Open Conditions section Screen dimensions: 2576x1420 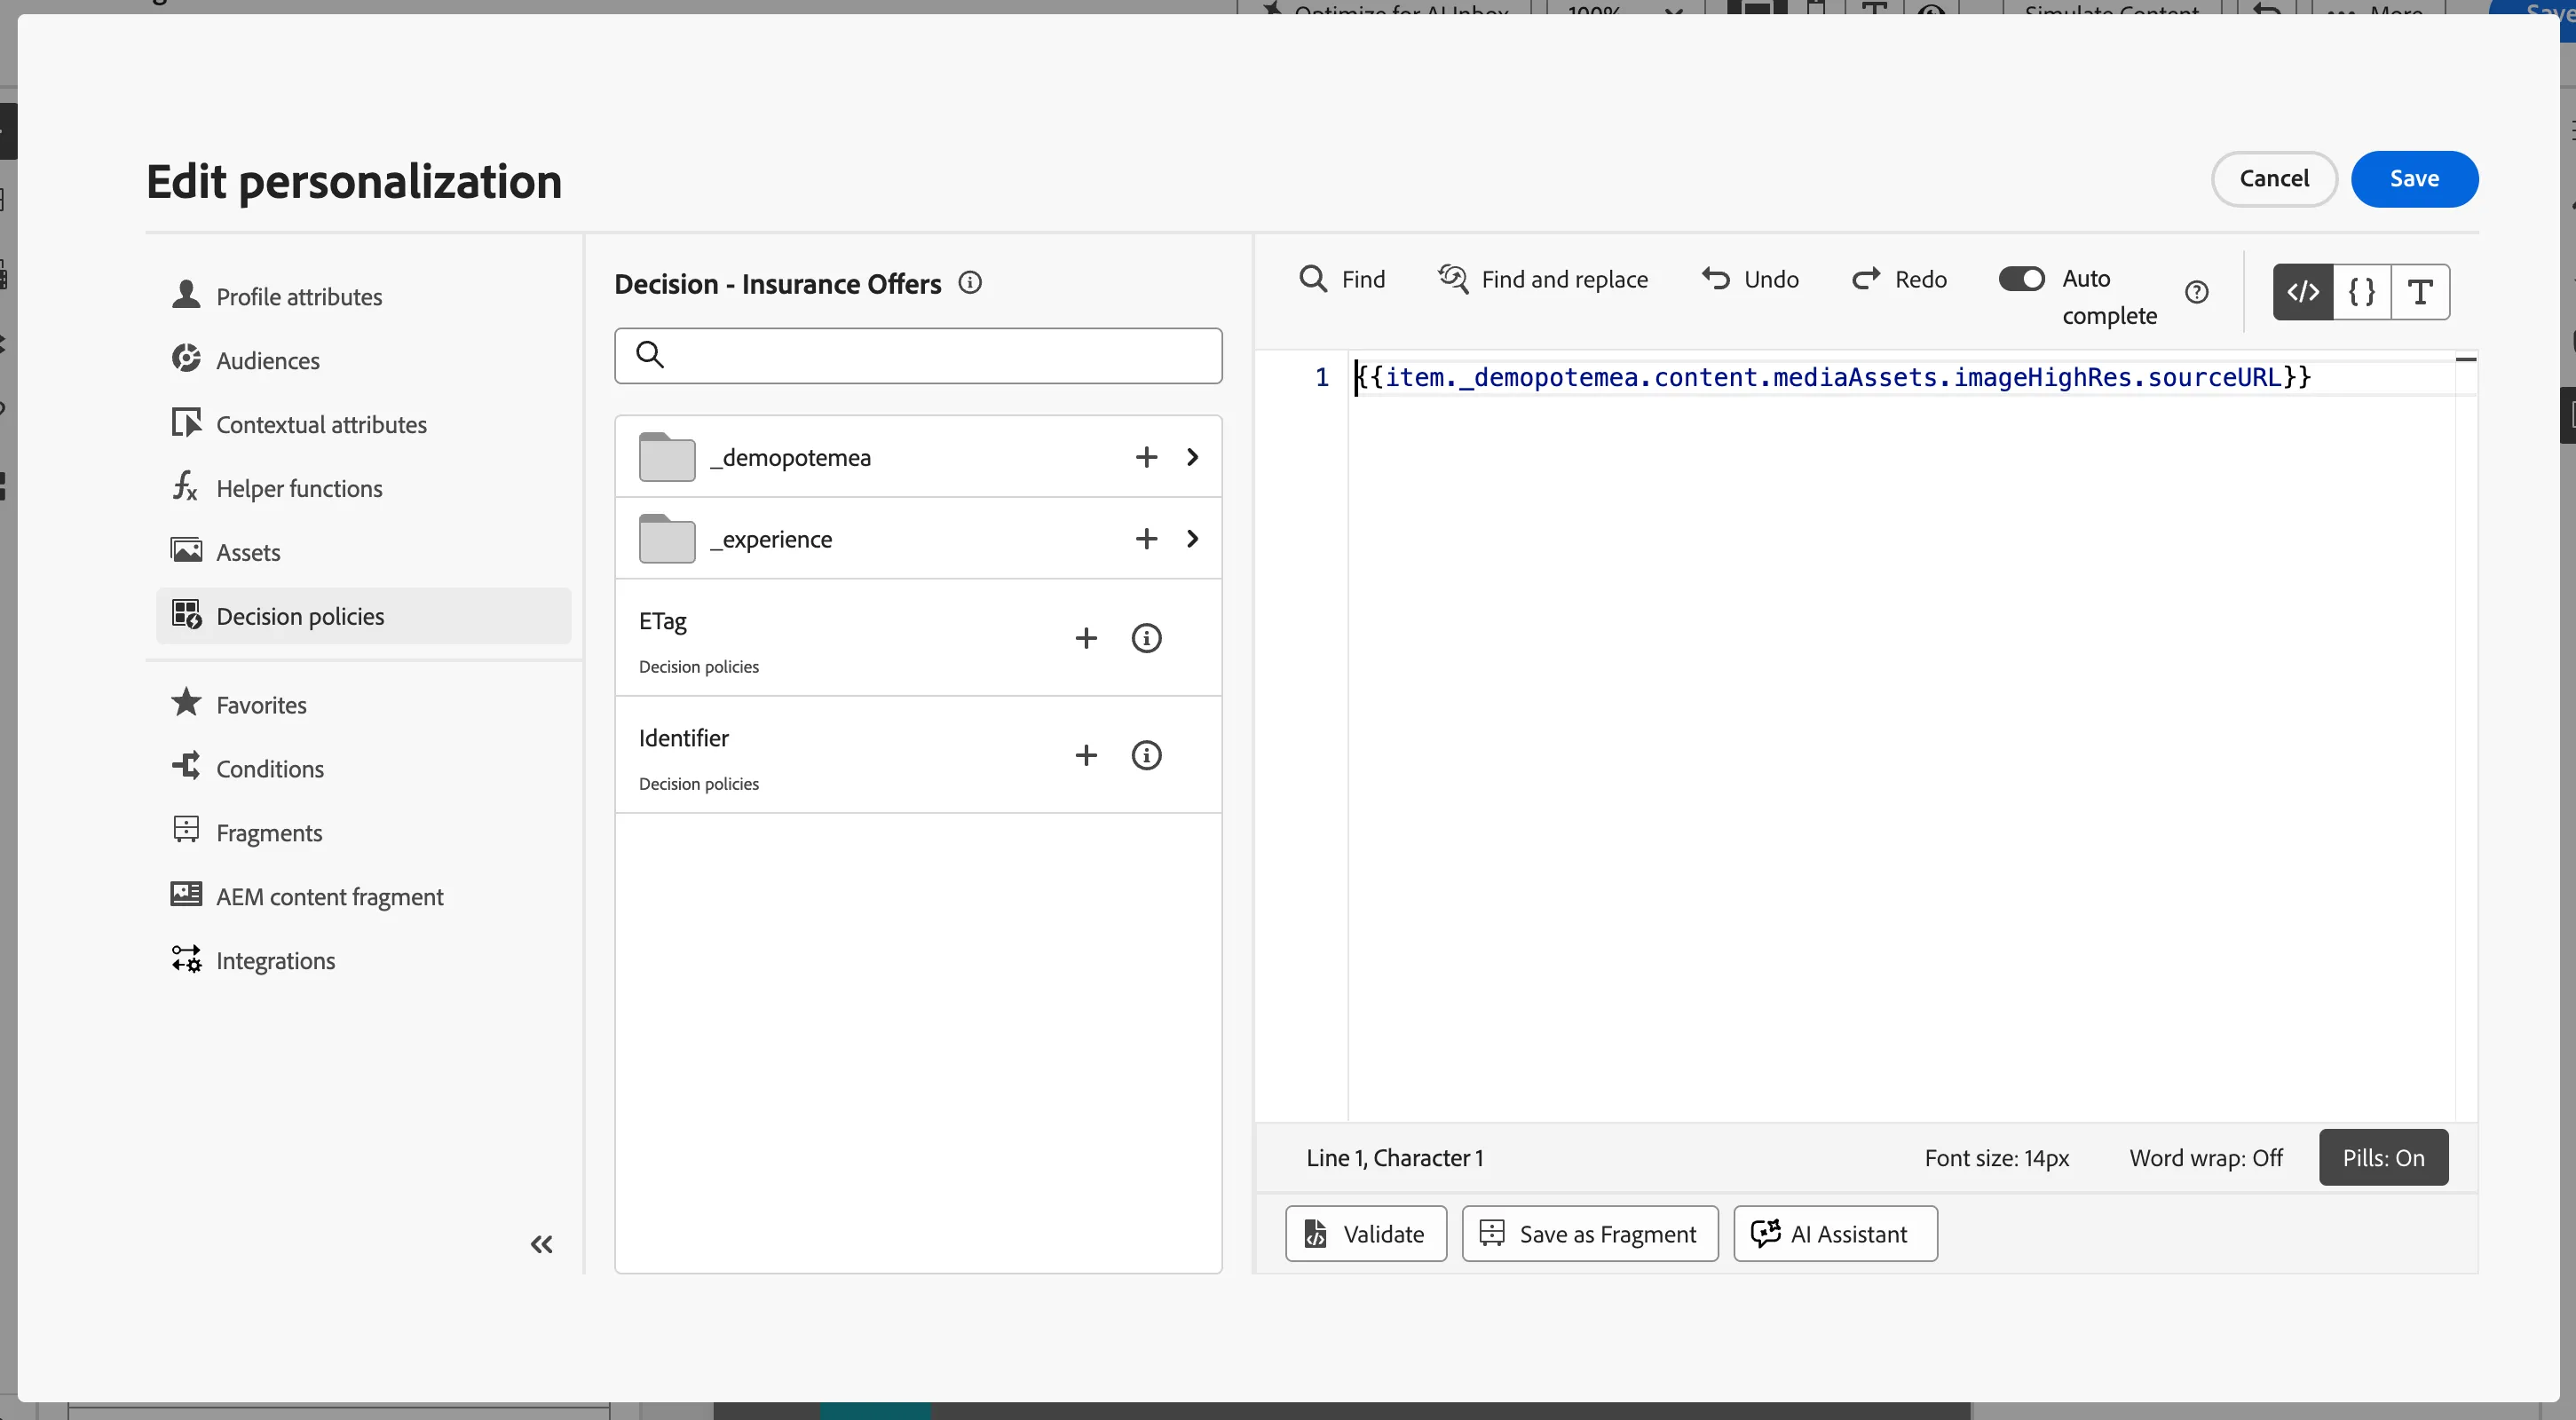click(363, 768)
